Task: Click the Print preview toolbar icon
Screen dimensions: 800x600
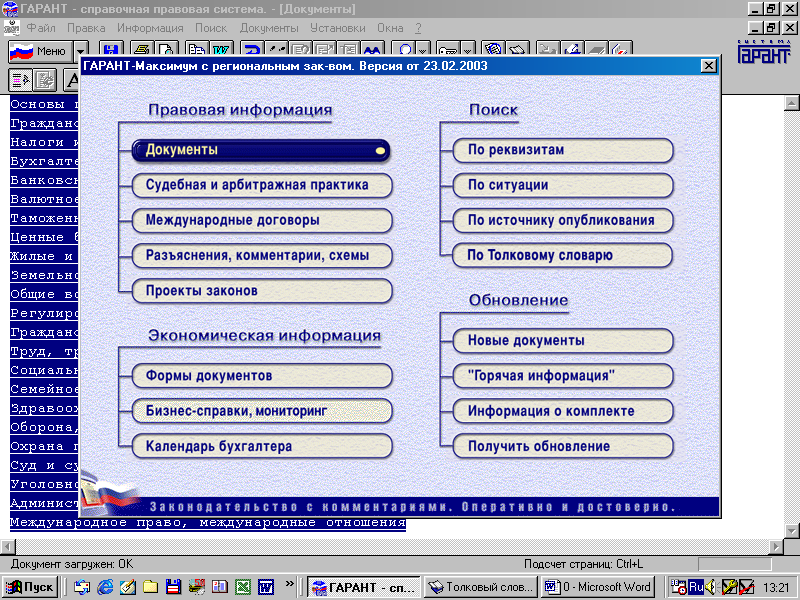Action: click(x=166, y=49)
